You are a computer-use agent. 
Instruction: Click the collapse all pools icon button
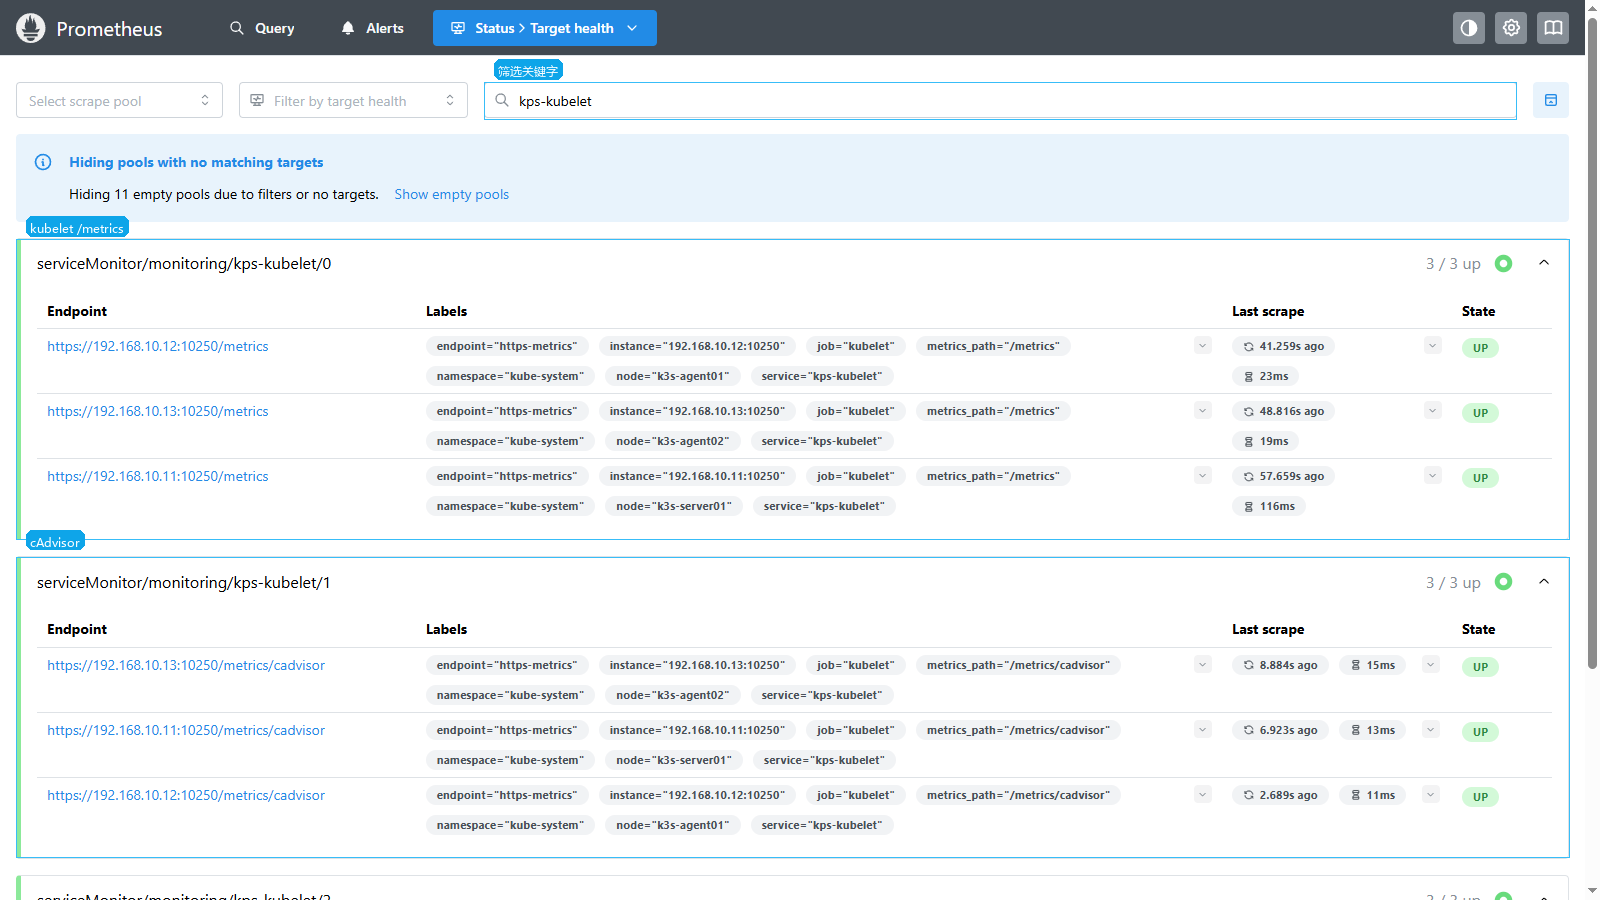(1551, 100)
